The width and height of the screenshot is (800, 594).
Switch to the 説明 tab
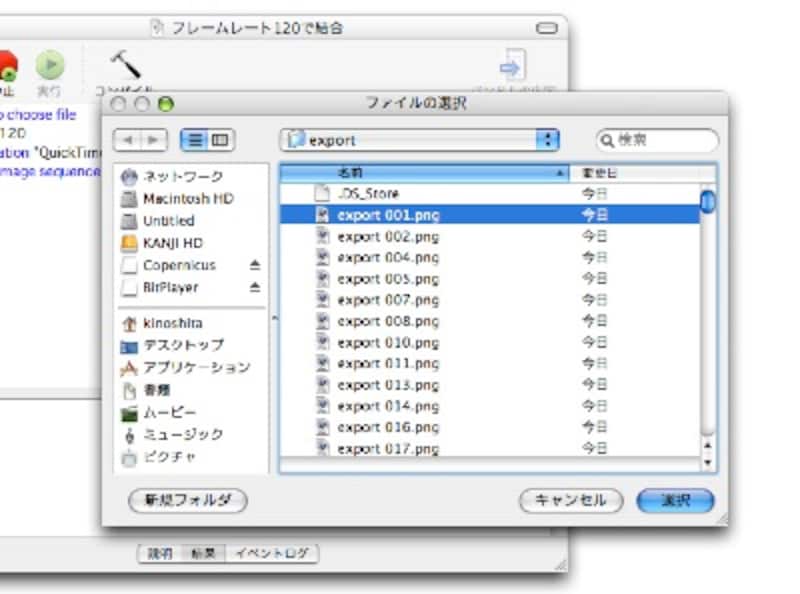coord(160,553)
